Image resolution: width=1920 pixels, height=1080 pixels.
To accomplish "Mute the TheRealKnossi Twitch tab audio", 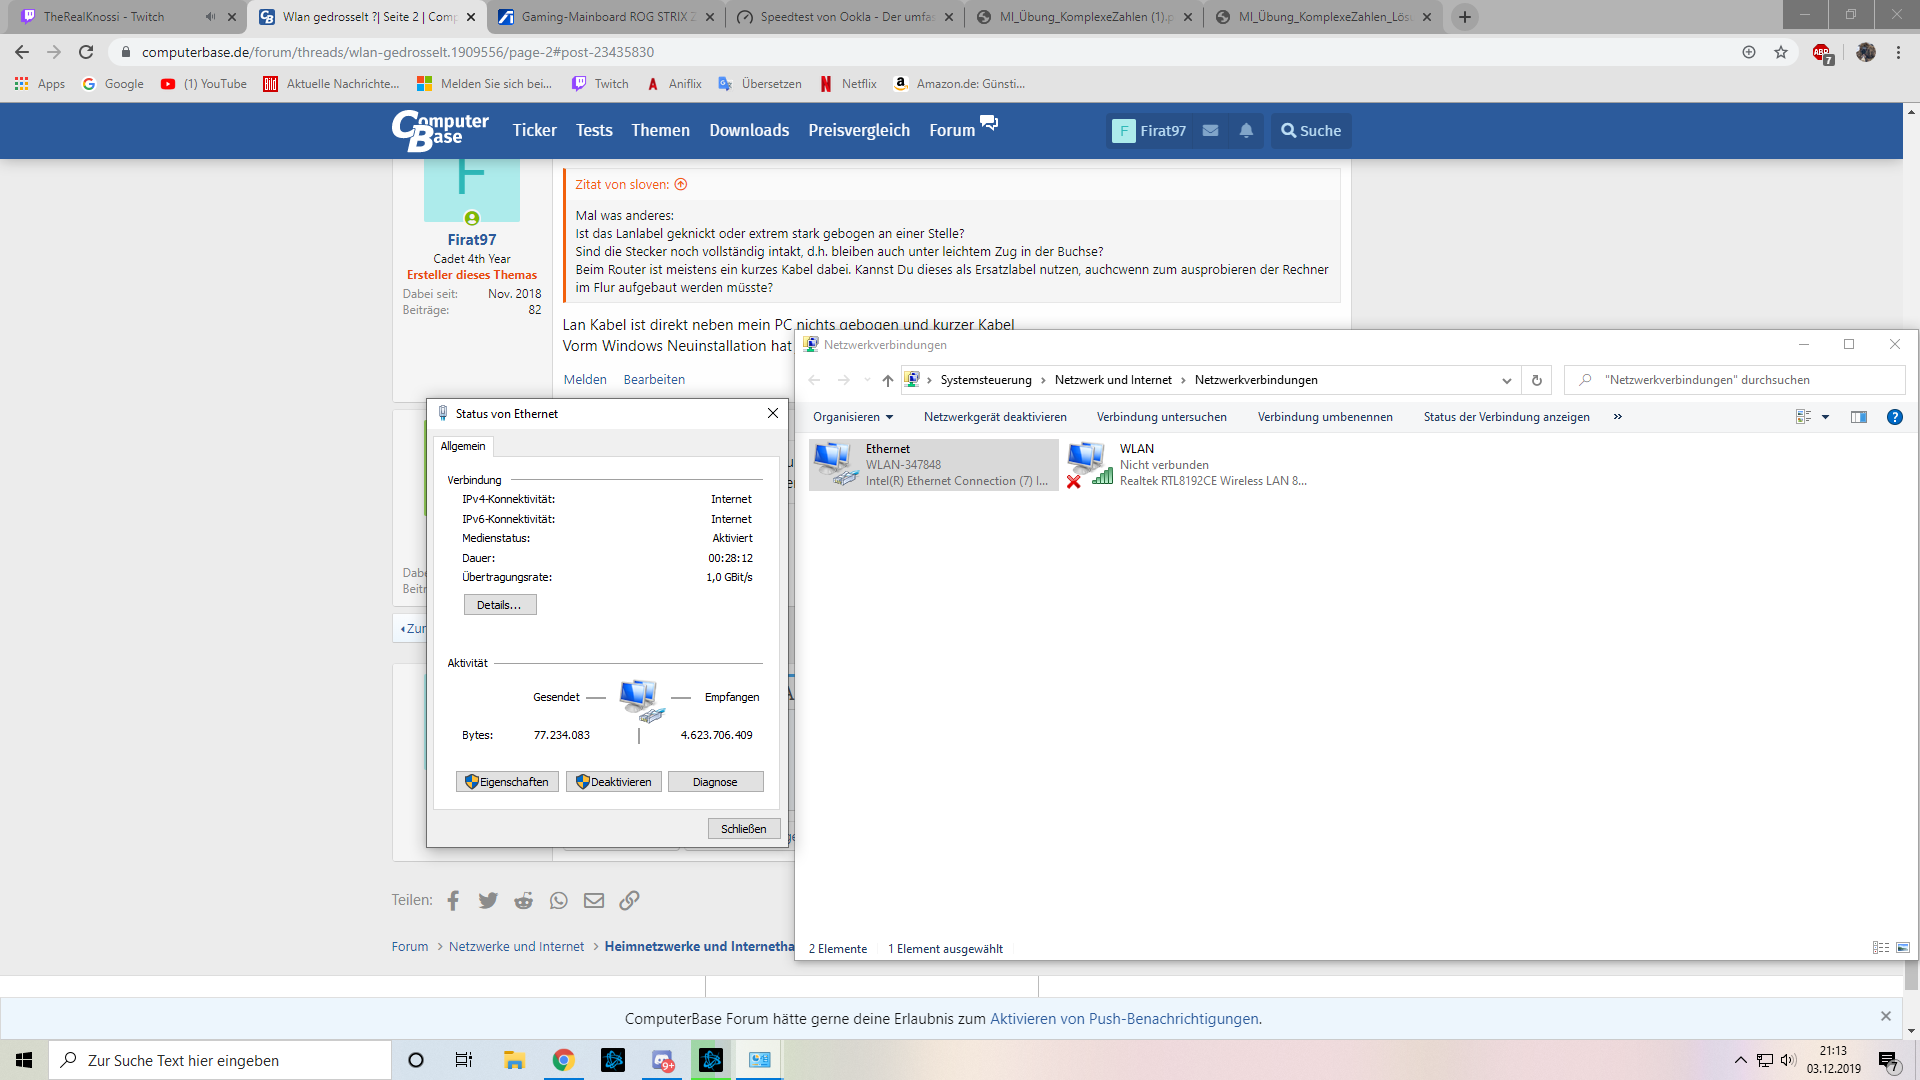I will (x=210, y=17).
